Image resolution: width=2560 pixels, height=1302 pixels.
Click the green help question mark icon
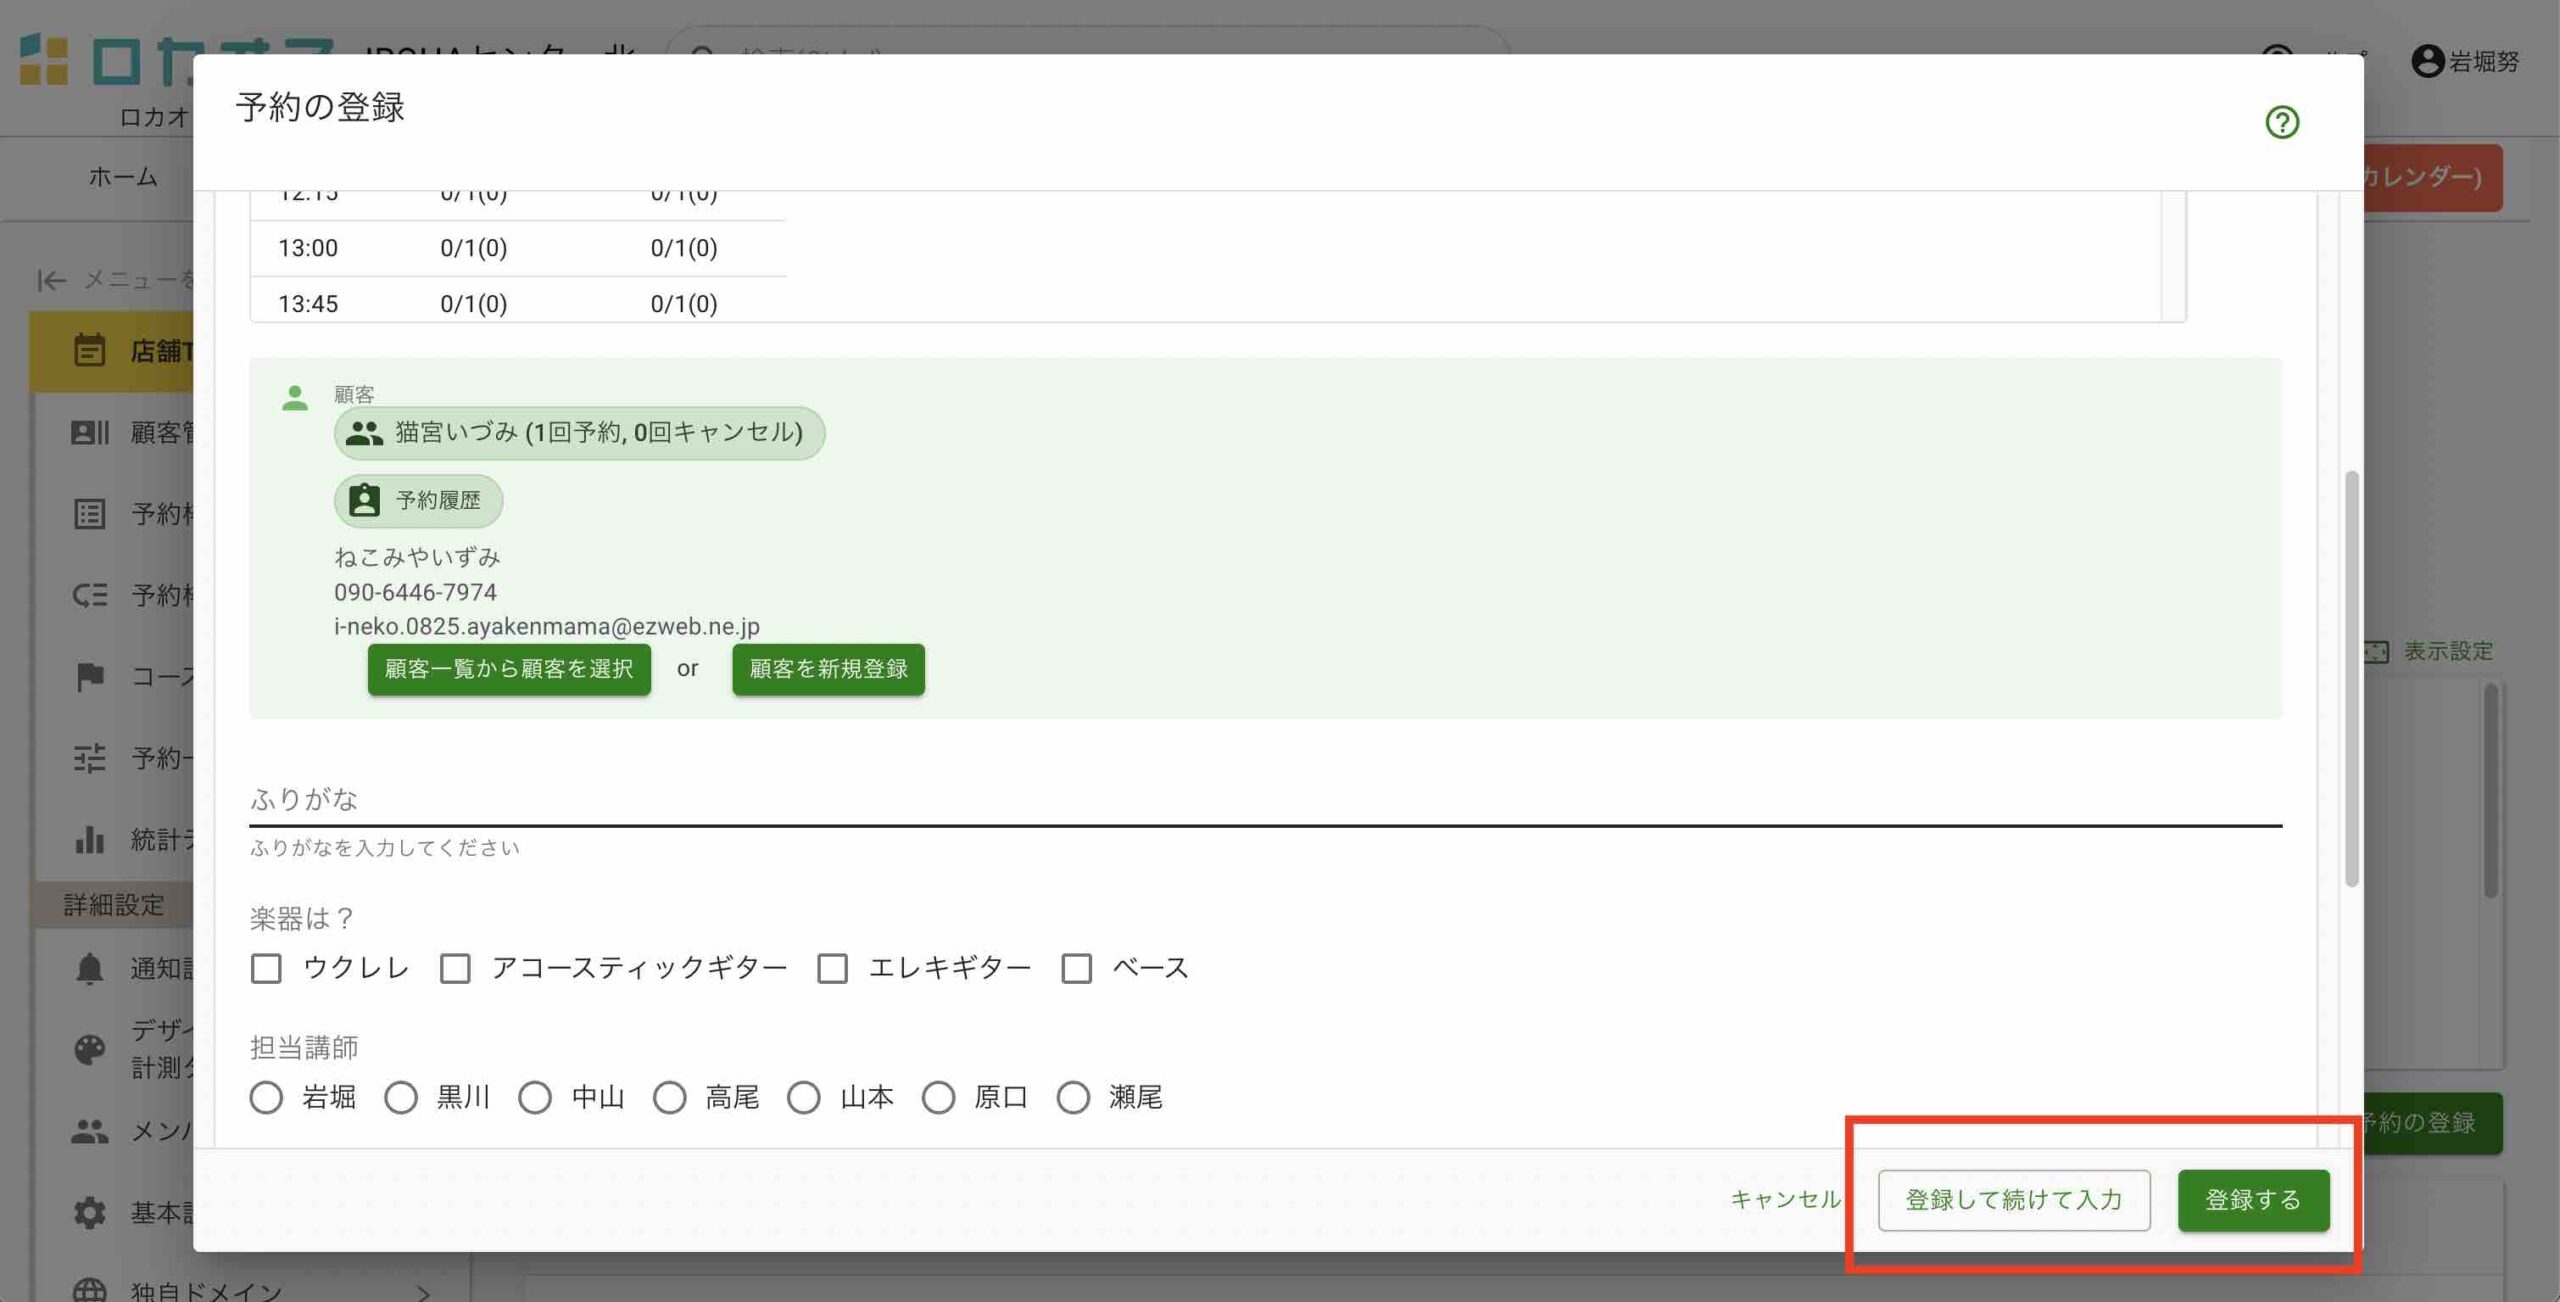click(2281, 122)
